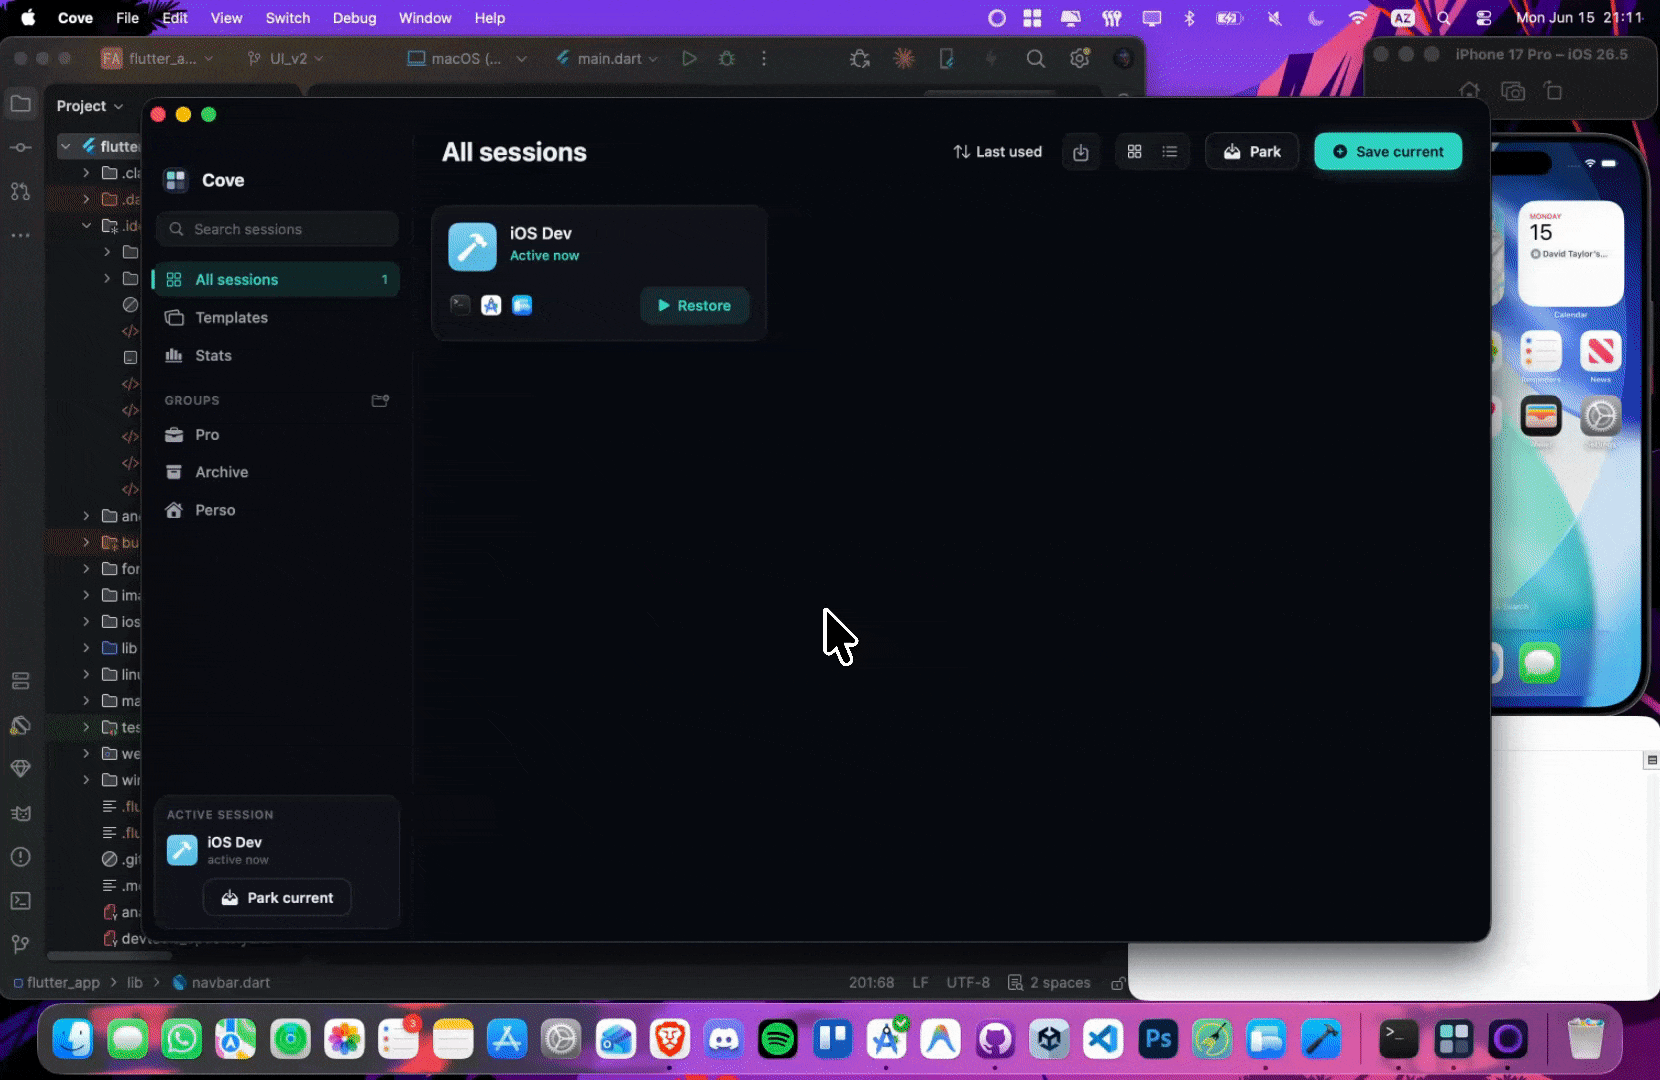
Task: Click the Park button in header
Action: 1252,152
